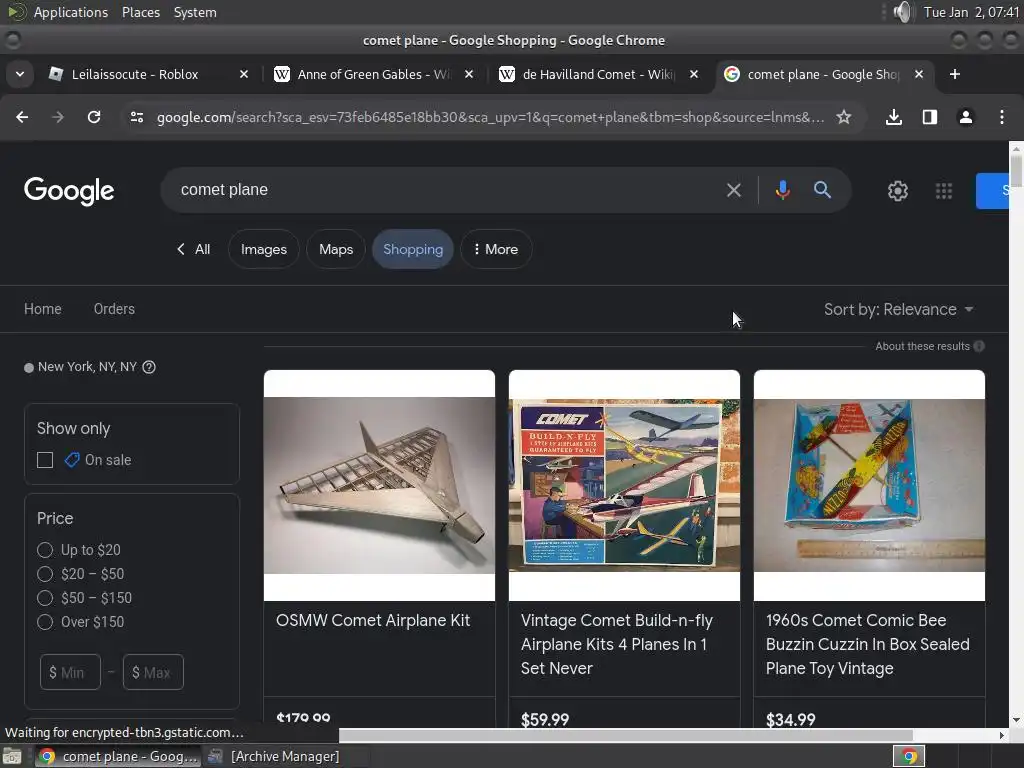Click the horizontal scrollbar thumb

[626, 735]
